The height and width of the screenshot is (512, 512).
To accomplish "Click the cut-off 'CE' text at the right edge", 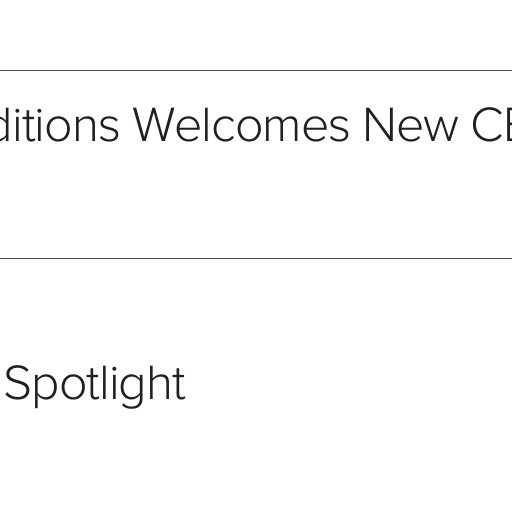I will pos(492,125).
